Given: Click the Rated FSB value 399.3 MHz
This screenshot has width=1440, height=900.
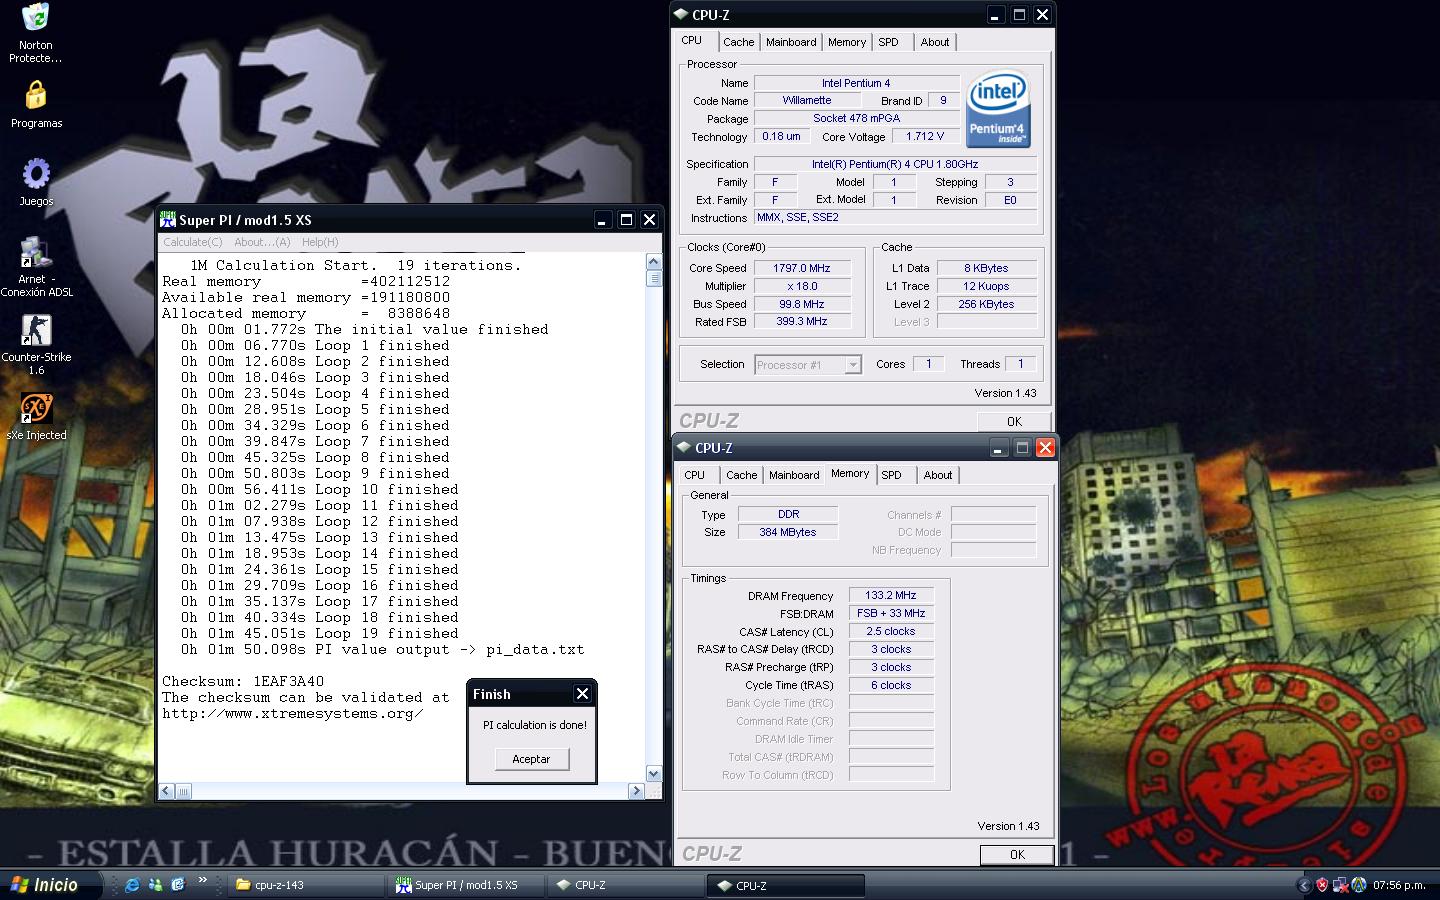Looking at the screenshot, I should [x=802, y=321].
